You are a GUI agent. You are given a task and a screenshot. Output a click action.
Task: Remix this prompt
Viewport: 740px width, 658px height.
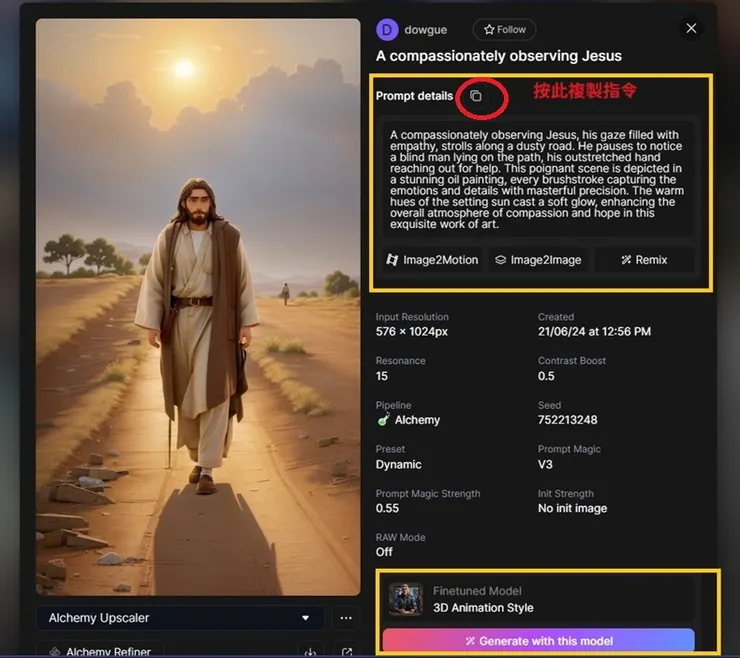tap(643, 260)
